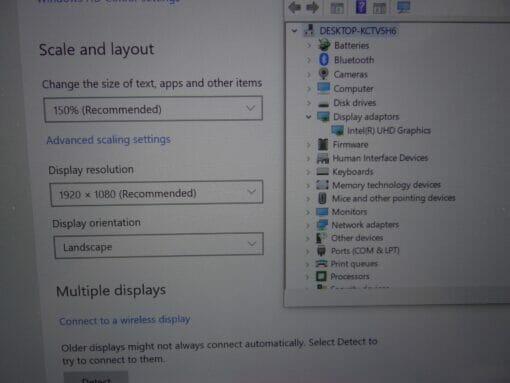Expand the Bluetooth node

coord(309,60)
